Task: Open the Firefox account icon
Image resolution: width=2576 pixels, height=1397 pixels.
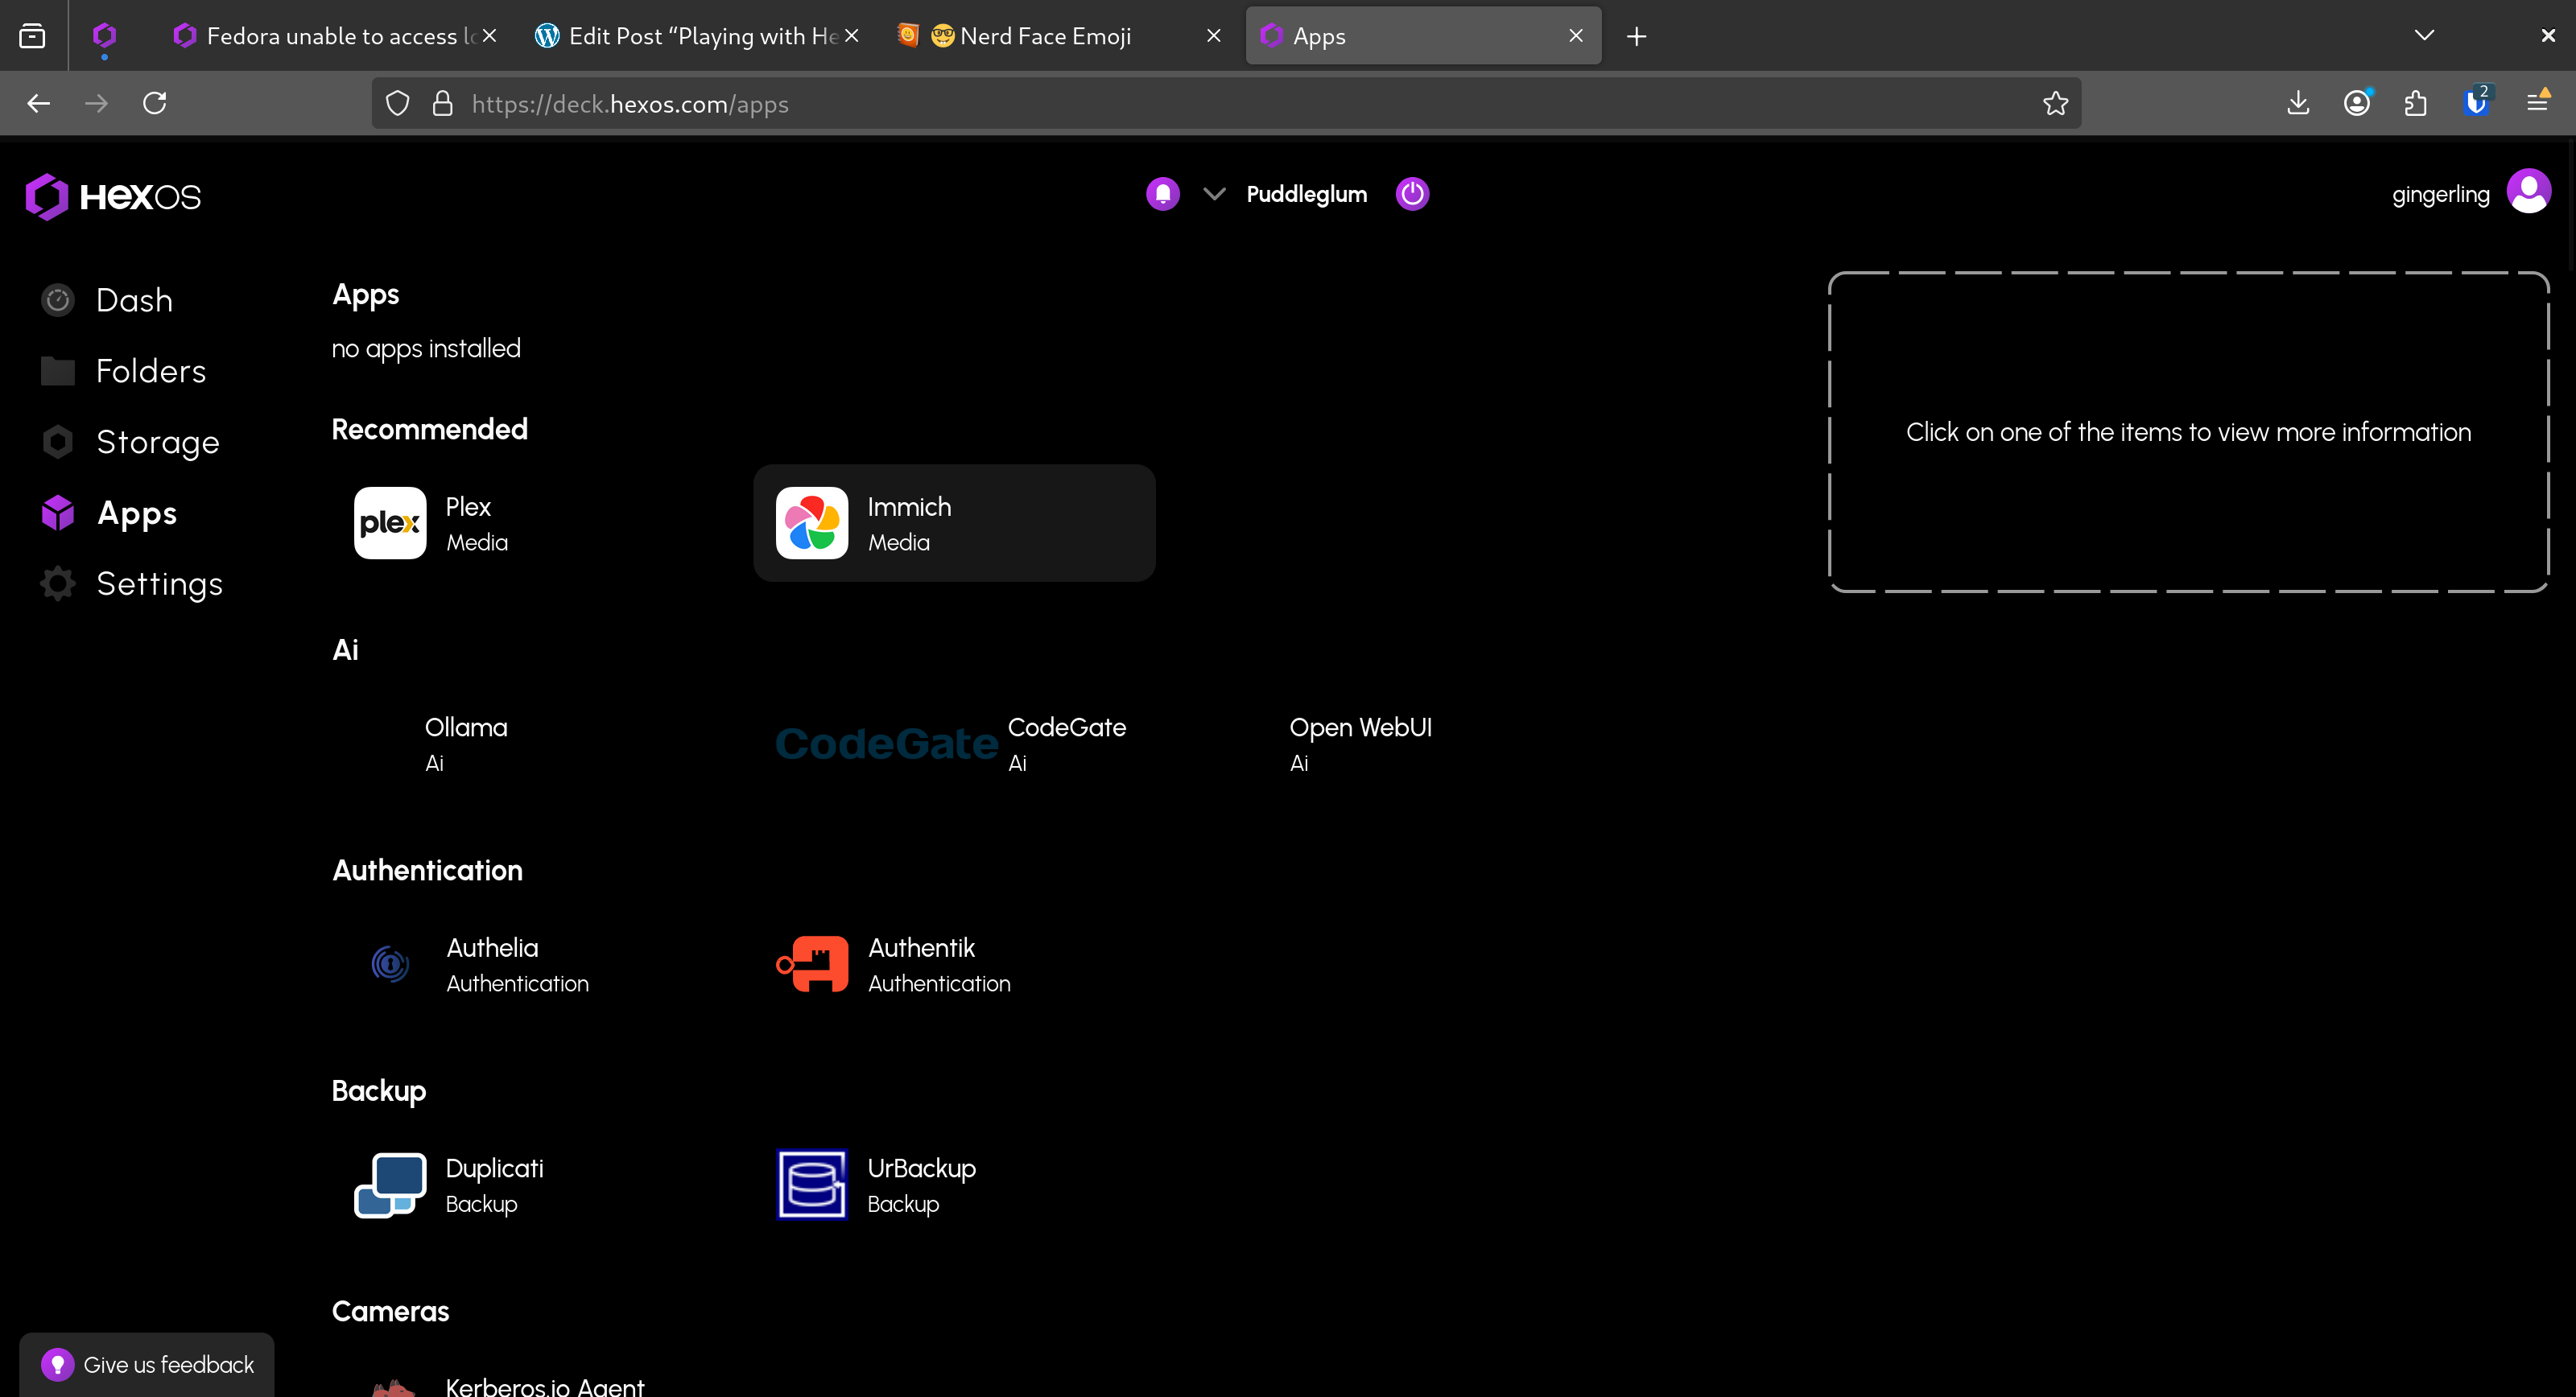Action: pos(2357,103)
